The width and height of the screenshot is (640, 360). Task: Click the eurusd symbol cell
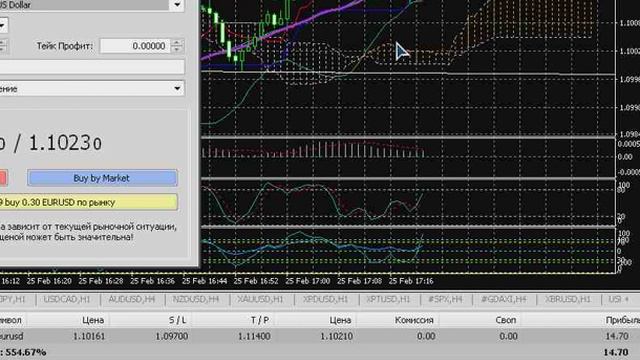[11, 336]
